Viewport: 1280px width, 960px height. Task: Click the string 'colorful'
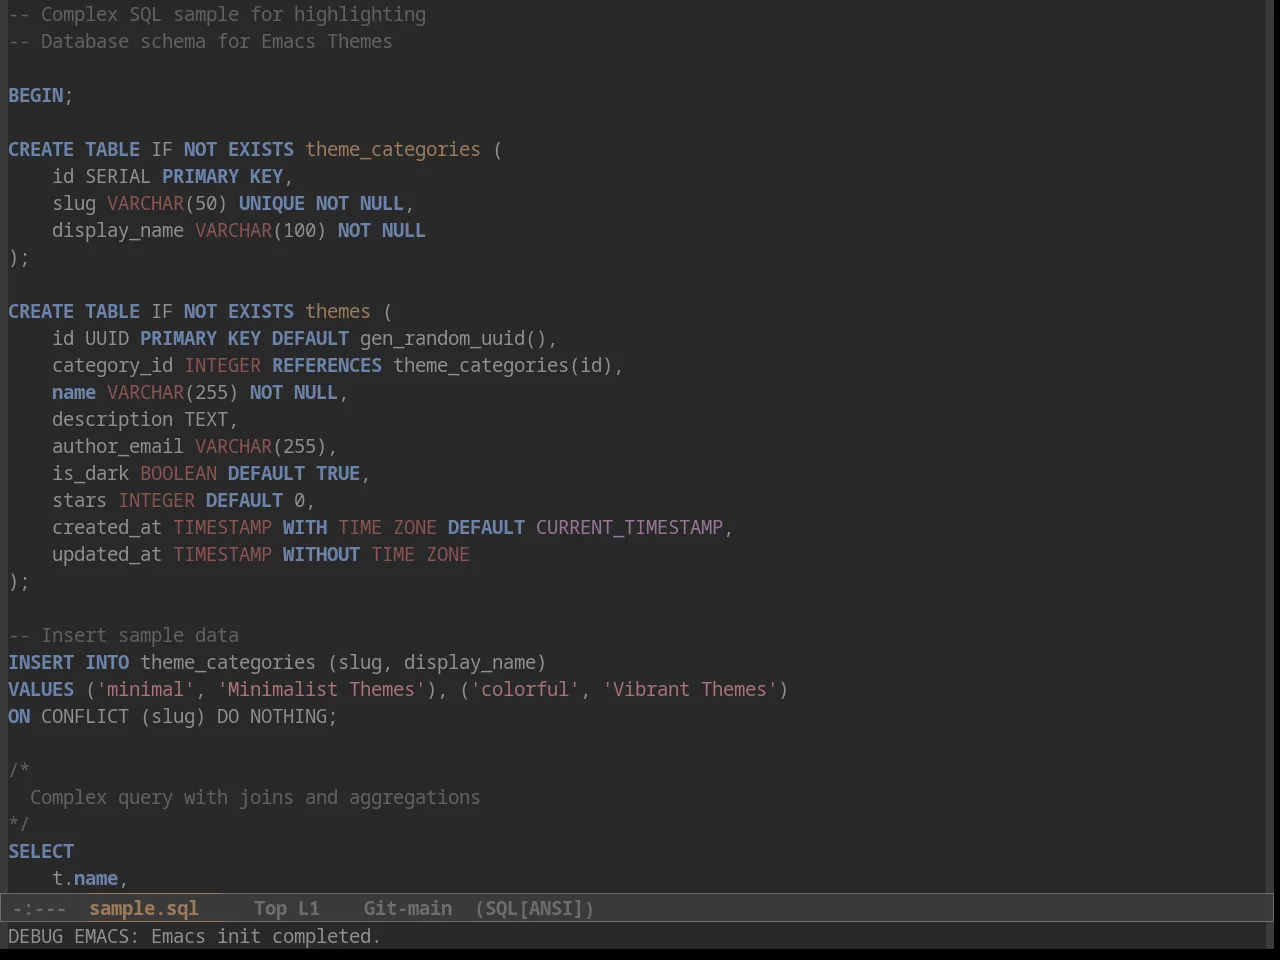point(525,689)
